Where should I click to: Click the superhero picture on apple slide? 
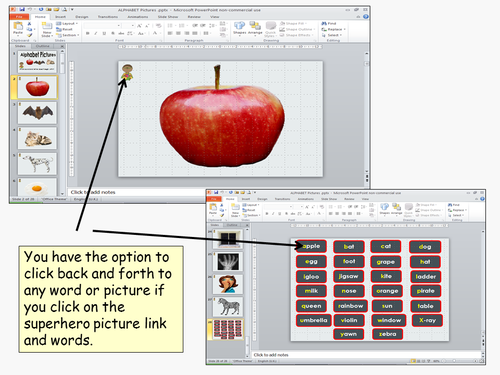point(127,73)
